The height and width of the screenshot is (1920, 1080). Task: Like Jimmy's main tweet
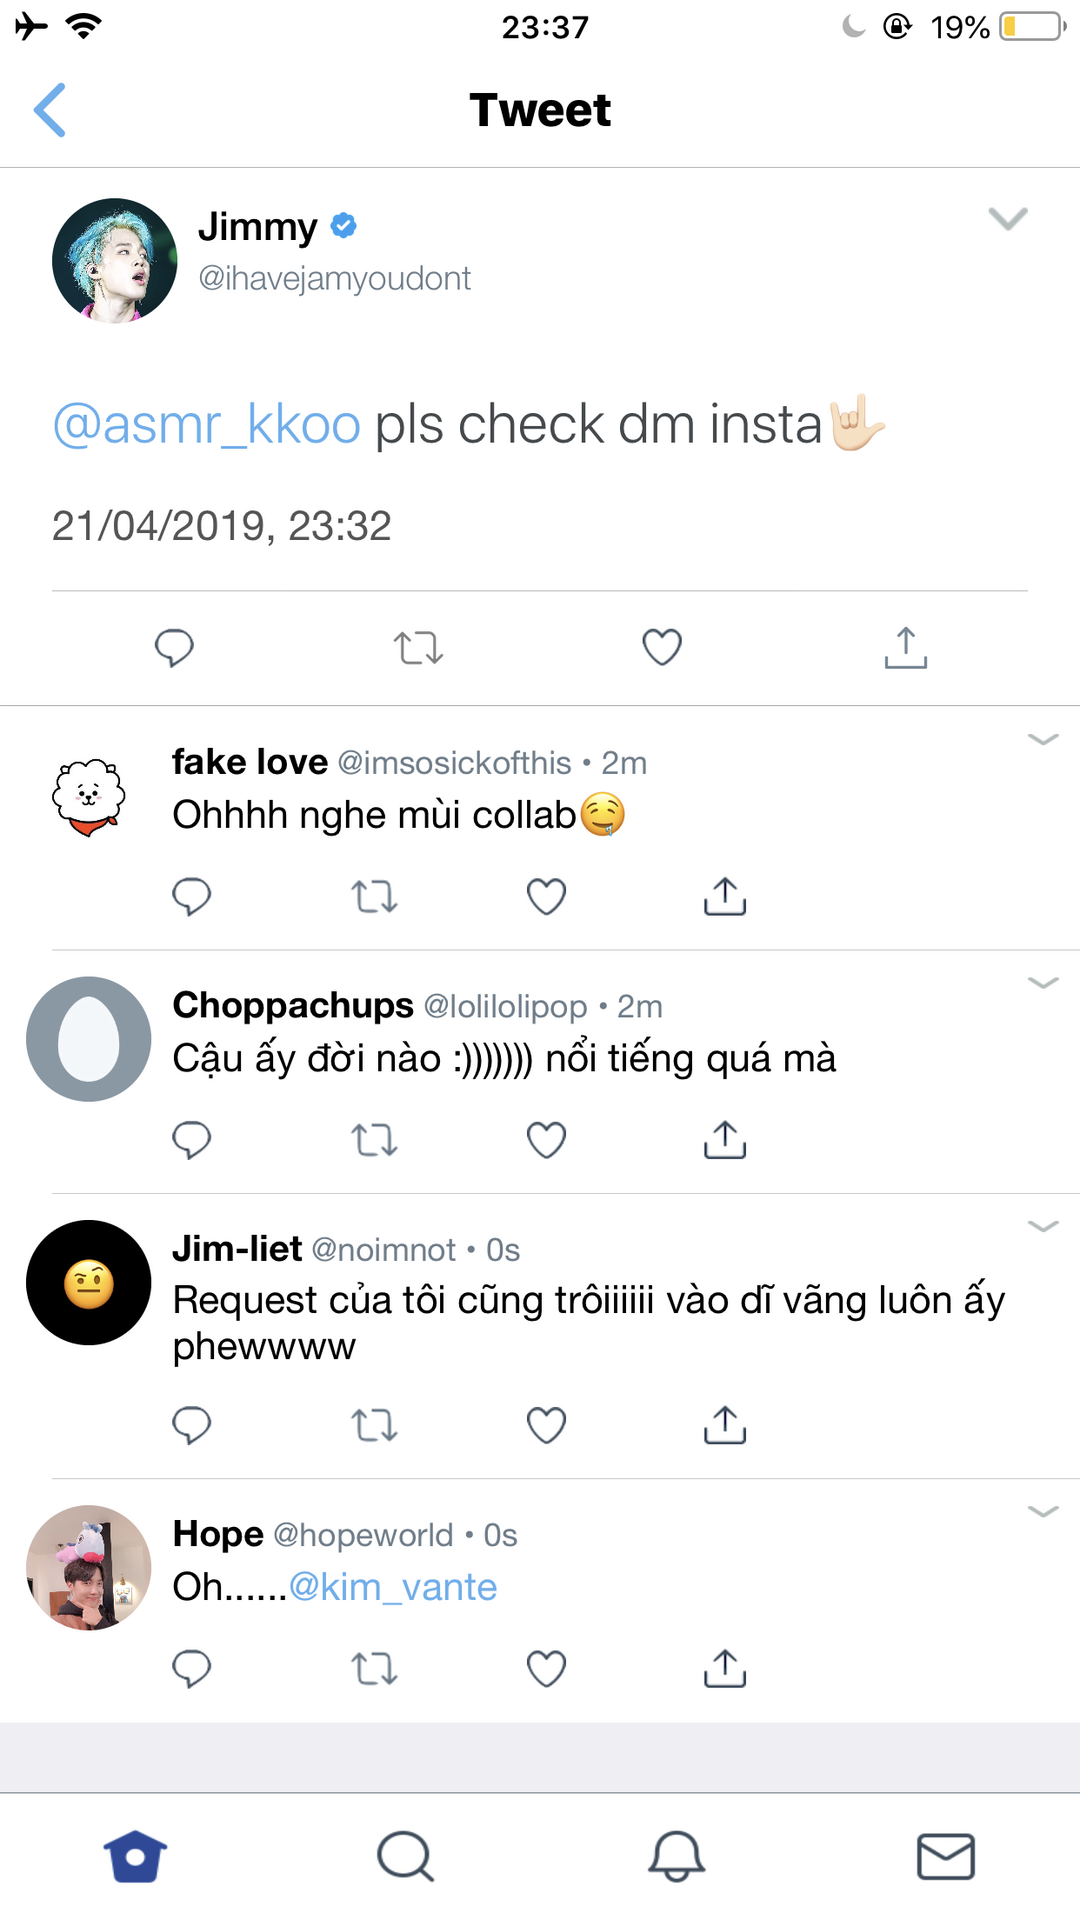click(662, 647)
